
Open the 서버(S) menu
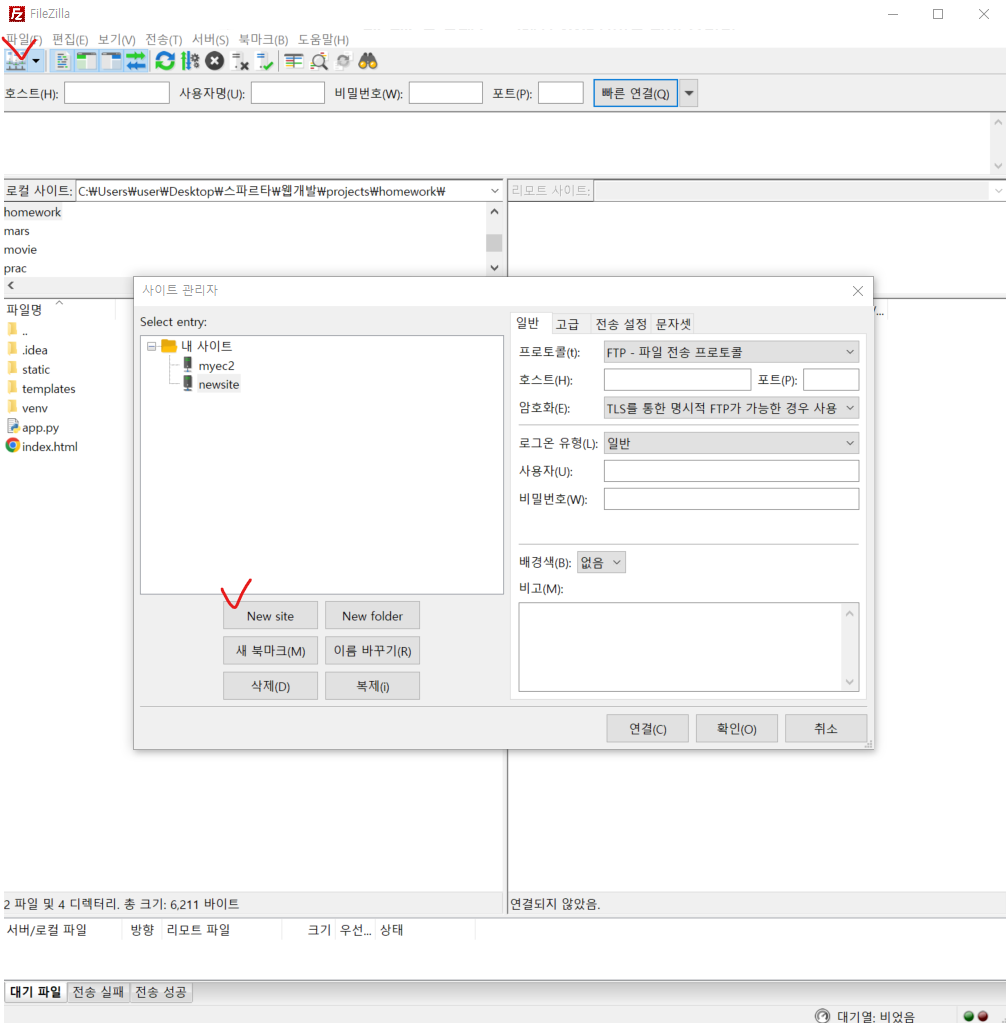pos(210,40)
